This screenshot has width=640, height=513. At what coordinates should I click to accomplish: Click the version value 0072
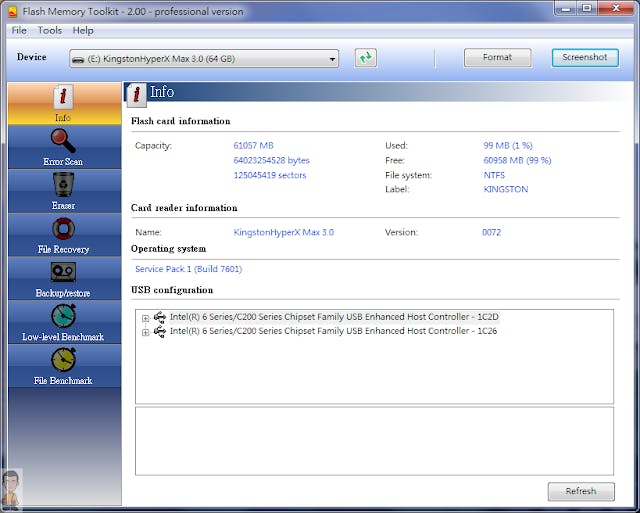[491, 232]
